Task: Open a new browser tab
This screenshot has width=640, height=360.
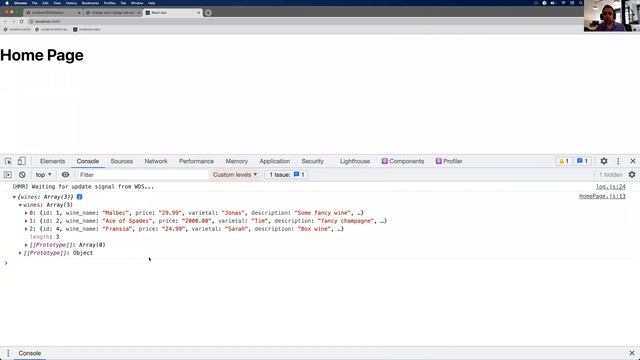Action: click(208, 13)
